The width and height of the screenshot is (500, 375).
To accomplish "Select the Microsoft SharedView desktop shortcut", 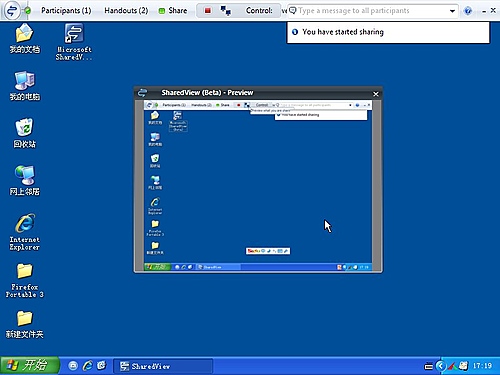I will pos(74,42).
